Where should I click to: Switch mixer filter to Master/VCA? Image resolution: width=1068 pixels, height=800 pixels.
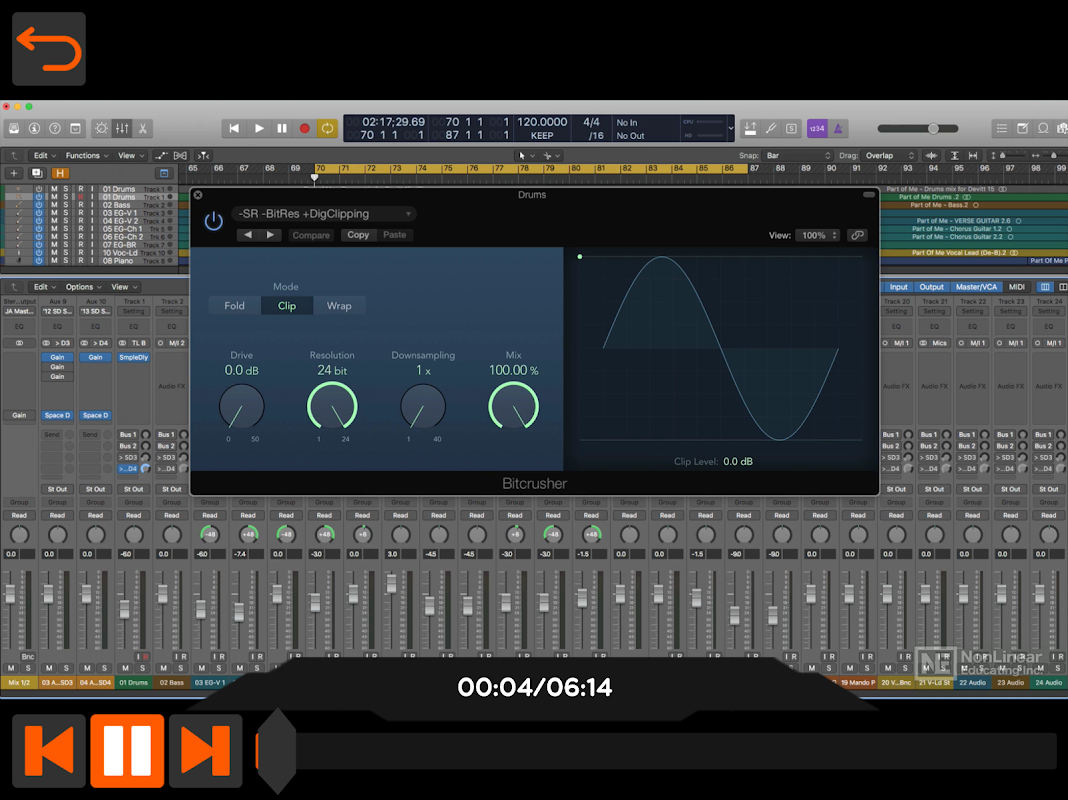976,287
